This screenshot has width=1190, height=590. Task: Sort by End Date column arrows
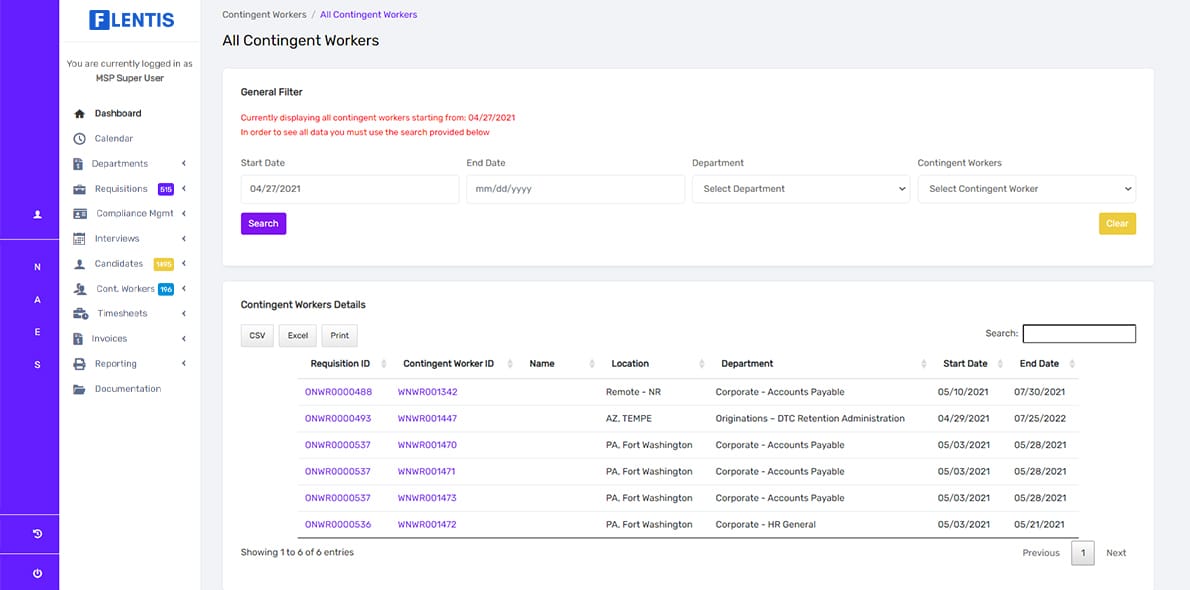click(1072, 364)
